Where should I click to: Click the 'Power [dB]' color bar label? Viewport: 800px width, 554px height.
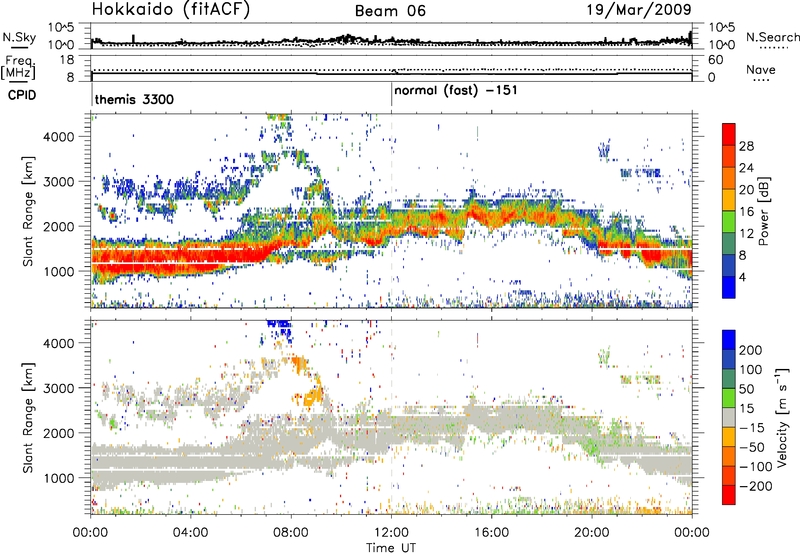tap(764, 211)
